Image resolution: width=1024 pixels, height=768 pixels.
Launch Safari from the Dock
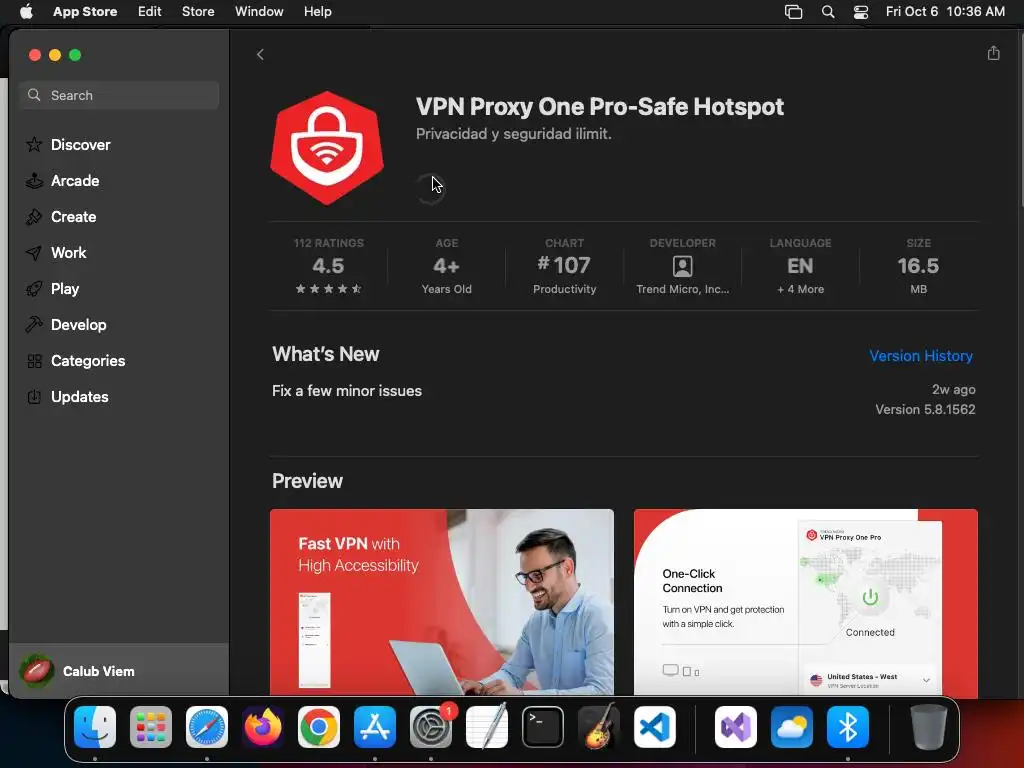click(x=207, y=727)
